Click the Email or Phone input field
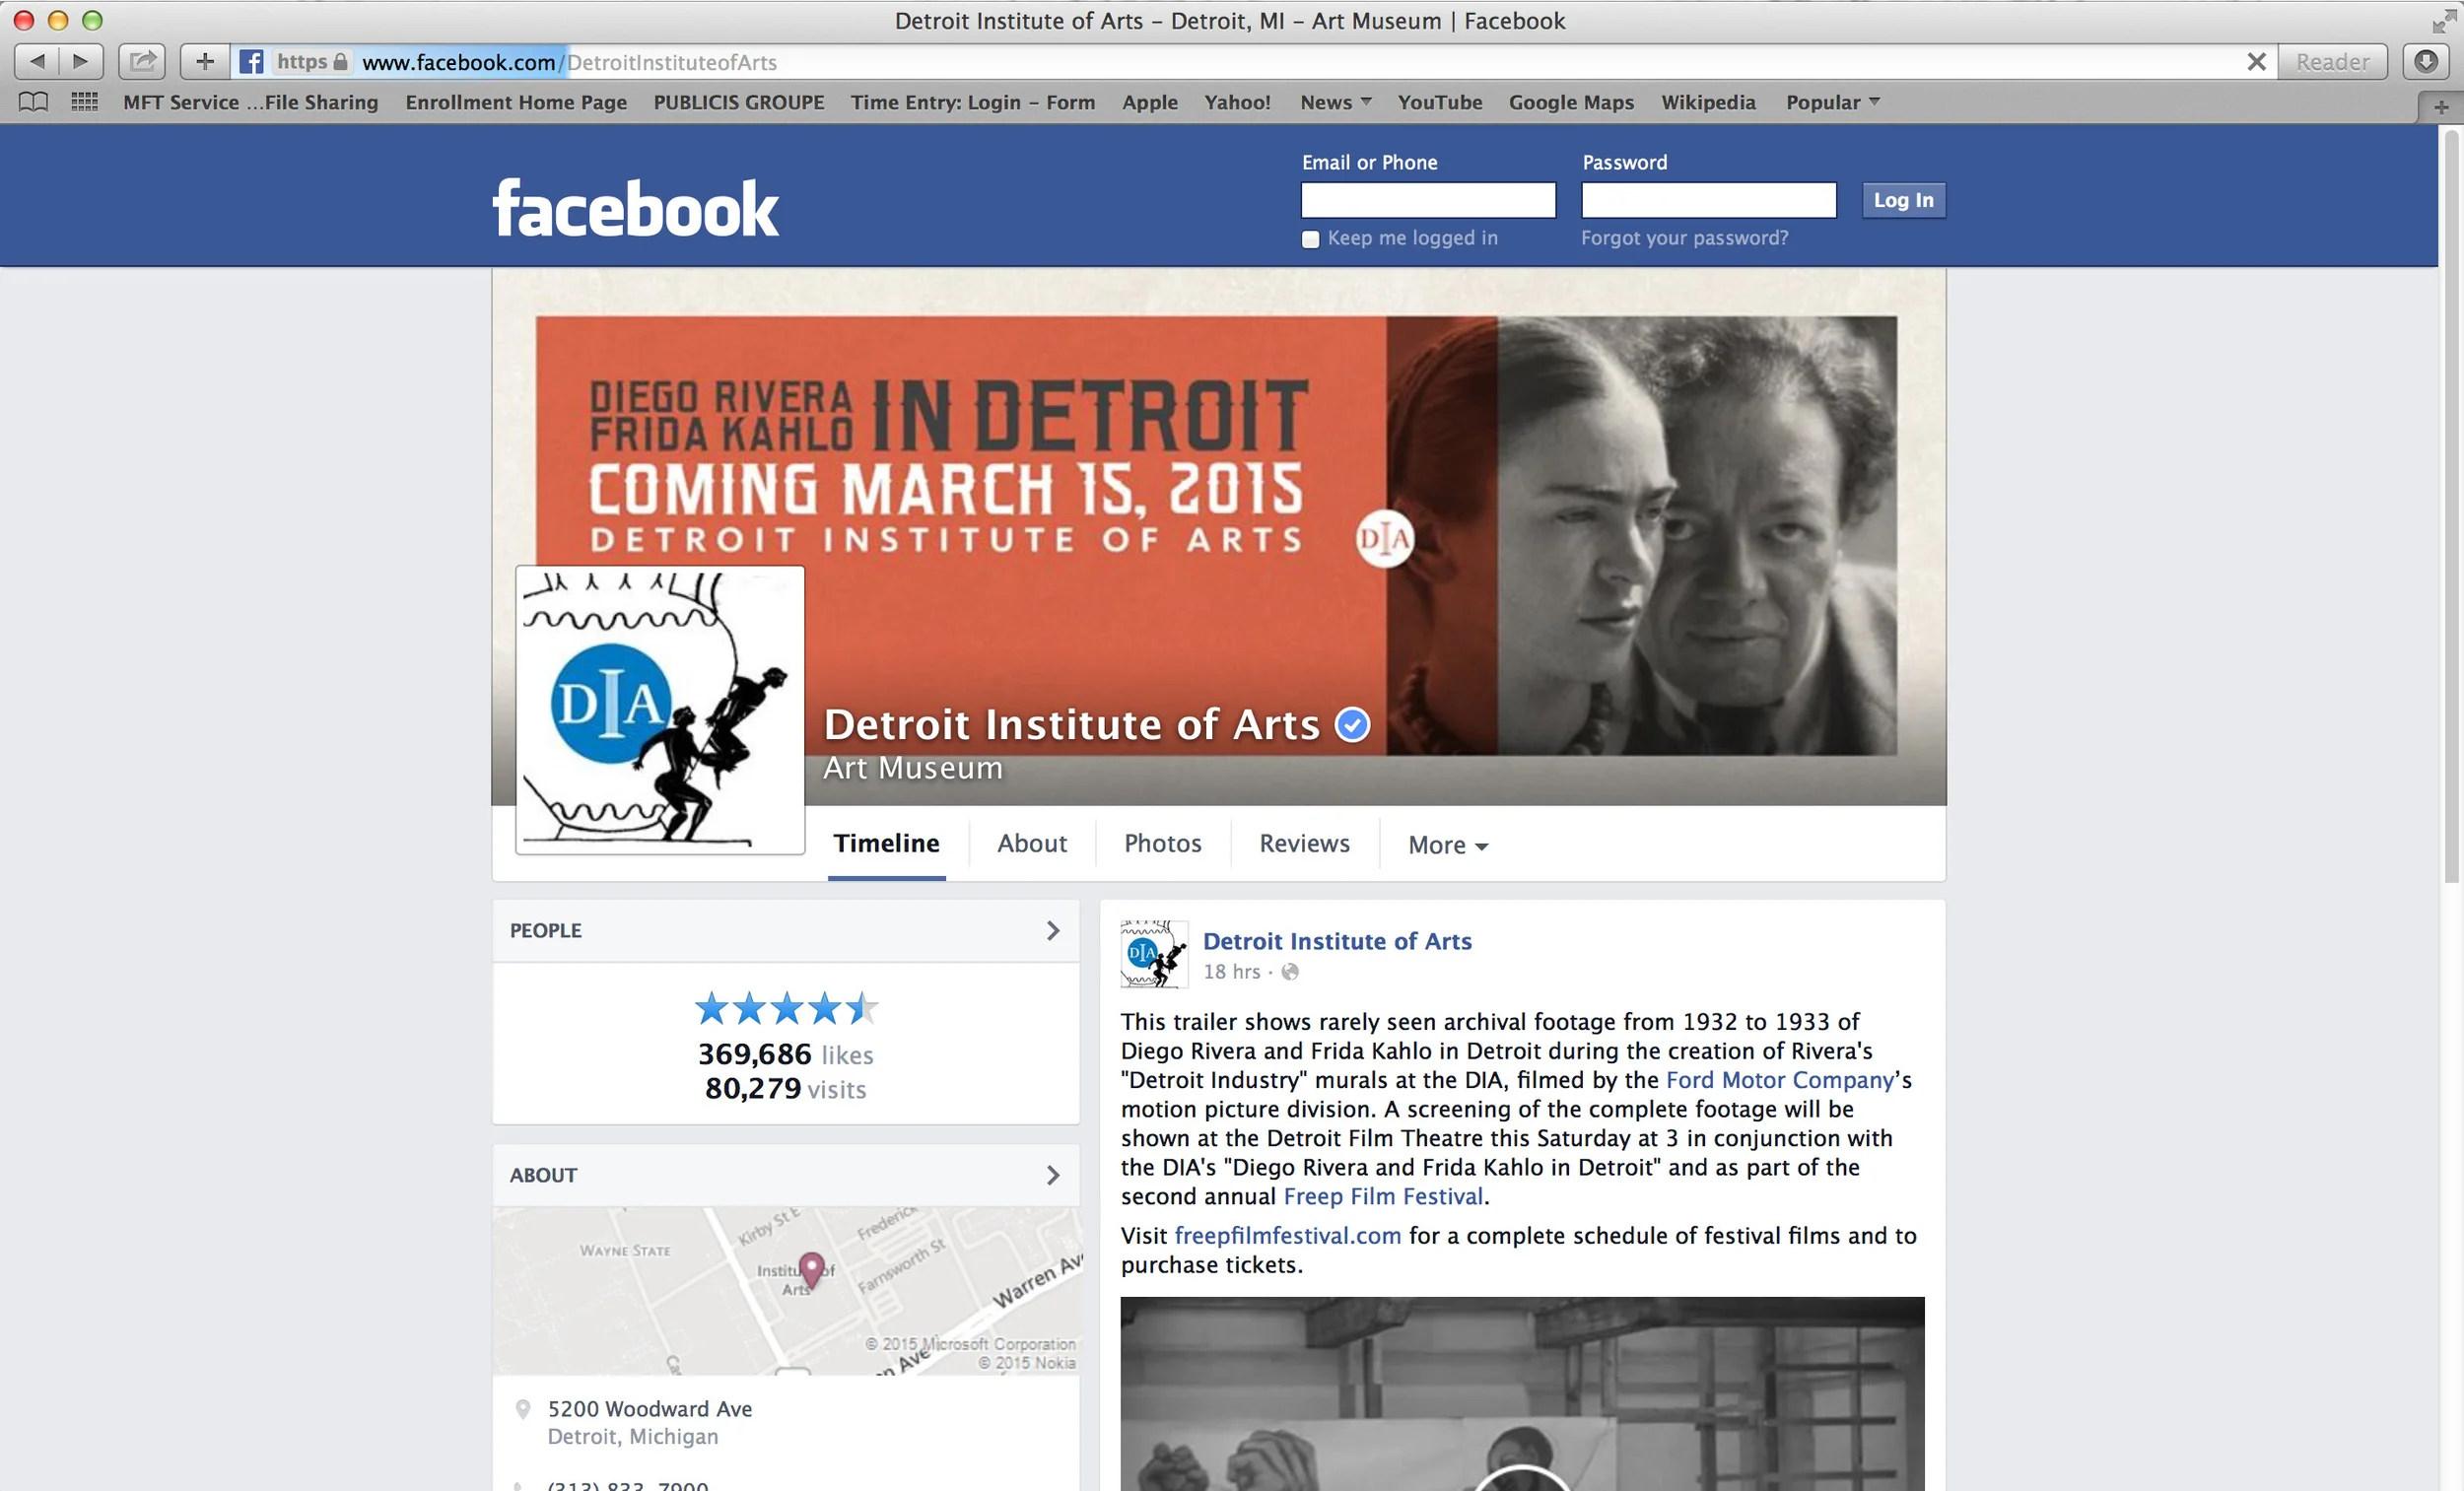2464x1491 pixels. (x=1428, y=200)
